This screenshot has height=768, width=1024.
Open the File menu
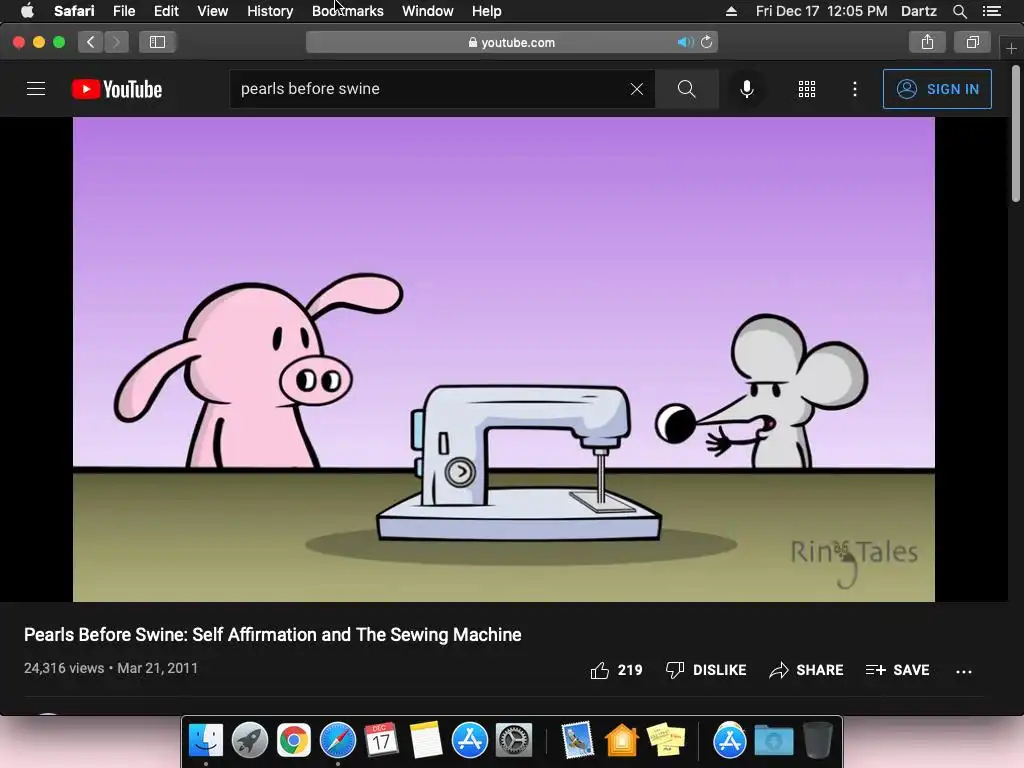click(123, 11)
